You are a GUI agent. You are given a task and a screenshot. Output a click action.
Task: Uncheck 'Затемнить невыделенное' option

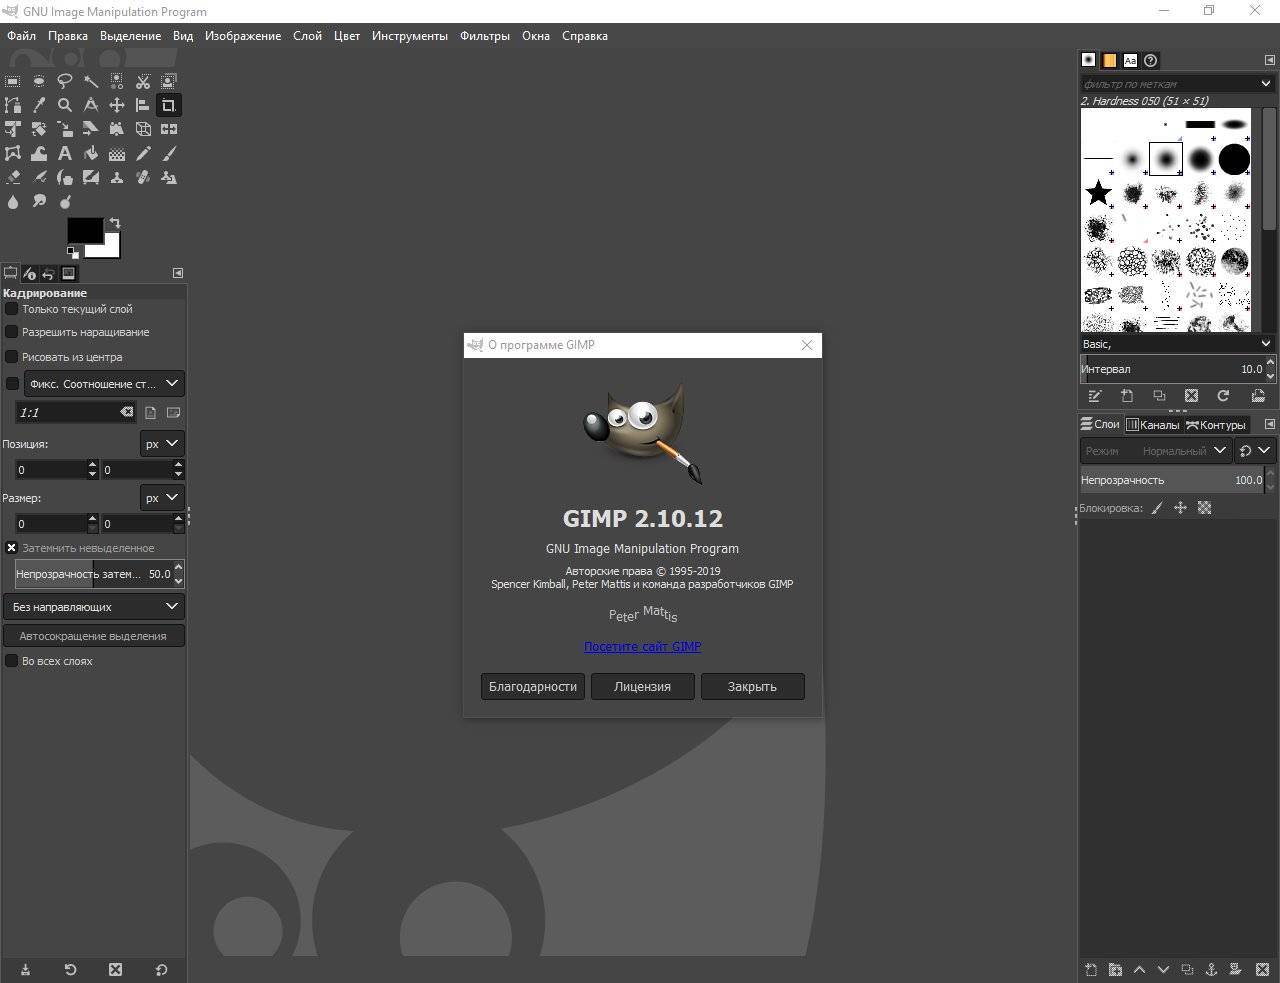point(12,548)
